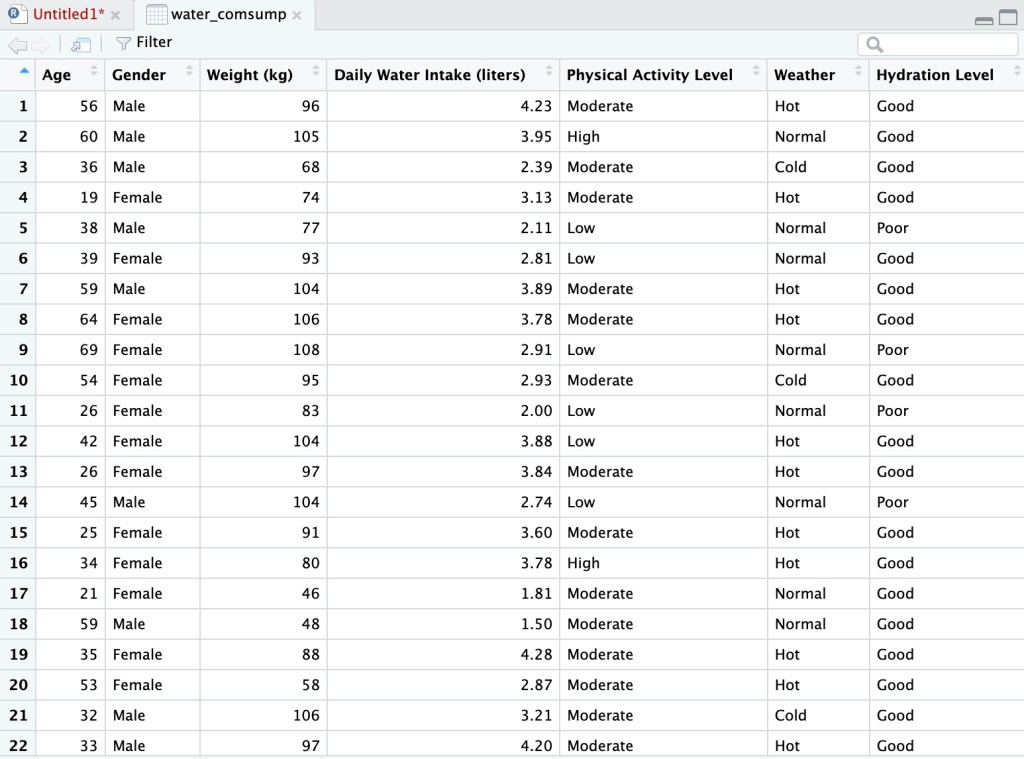Viewport: 1024px width, 759px height.
Task: Toggle the row index sort arrow
Action: click(x=25, y=70)
